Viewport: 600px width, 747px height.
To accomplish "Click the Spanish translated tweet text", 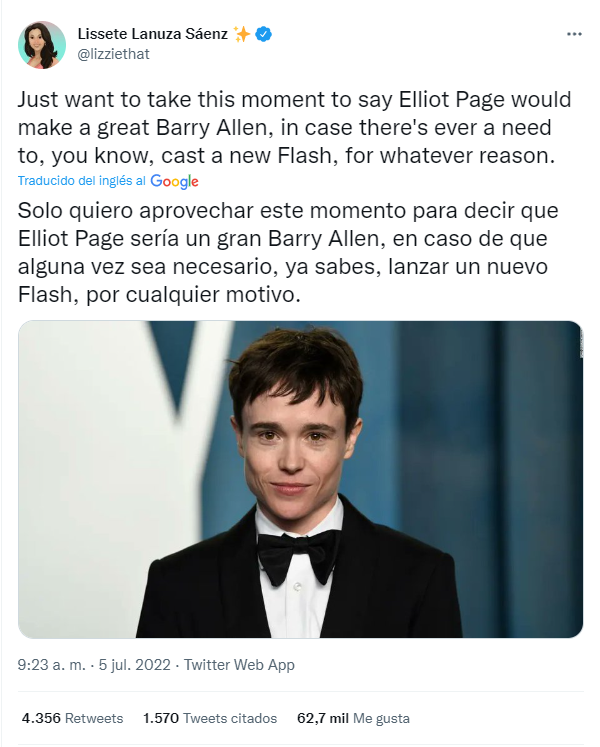I will click(288, 252).
